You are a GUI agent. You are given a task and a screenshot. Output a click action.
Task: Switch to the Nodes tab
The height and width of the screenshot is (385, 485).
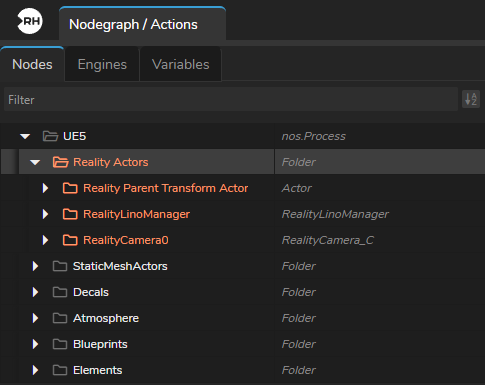pos(32,64)
